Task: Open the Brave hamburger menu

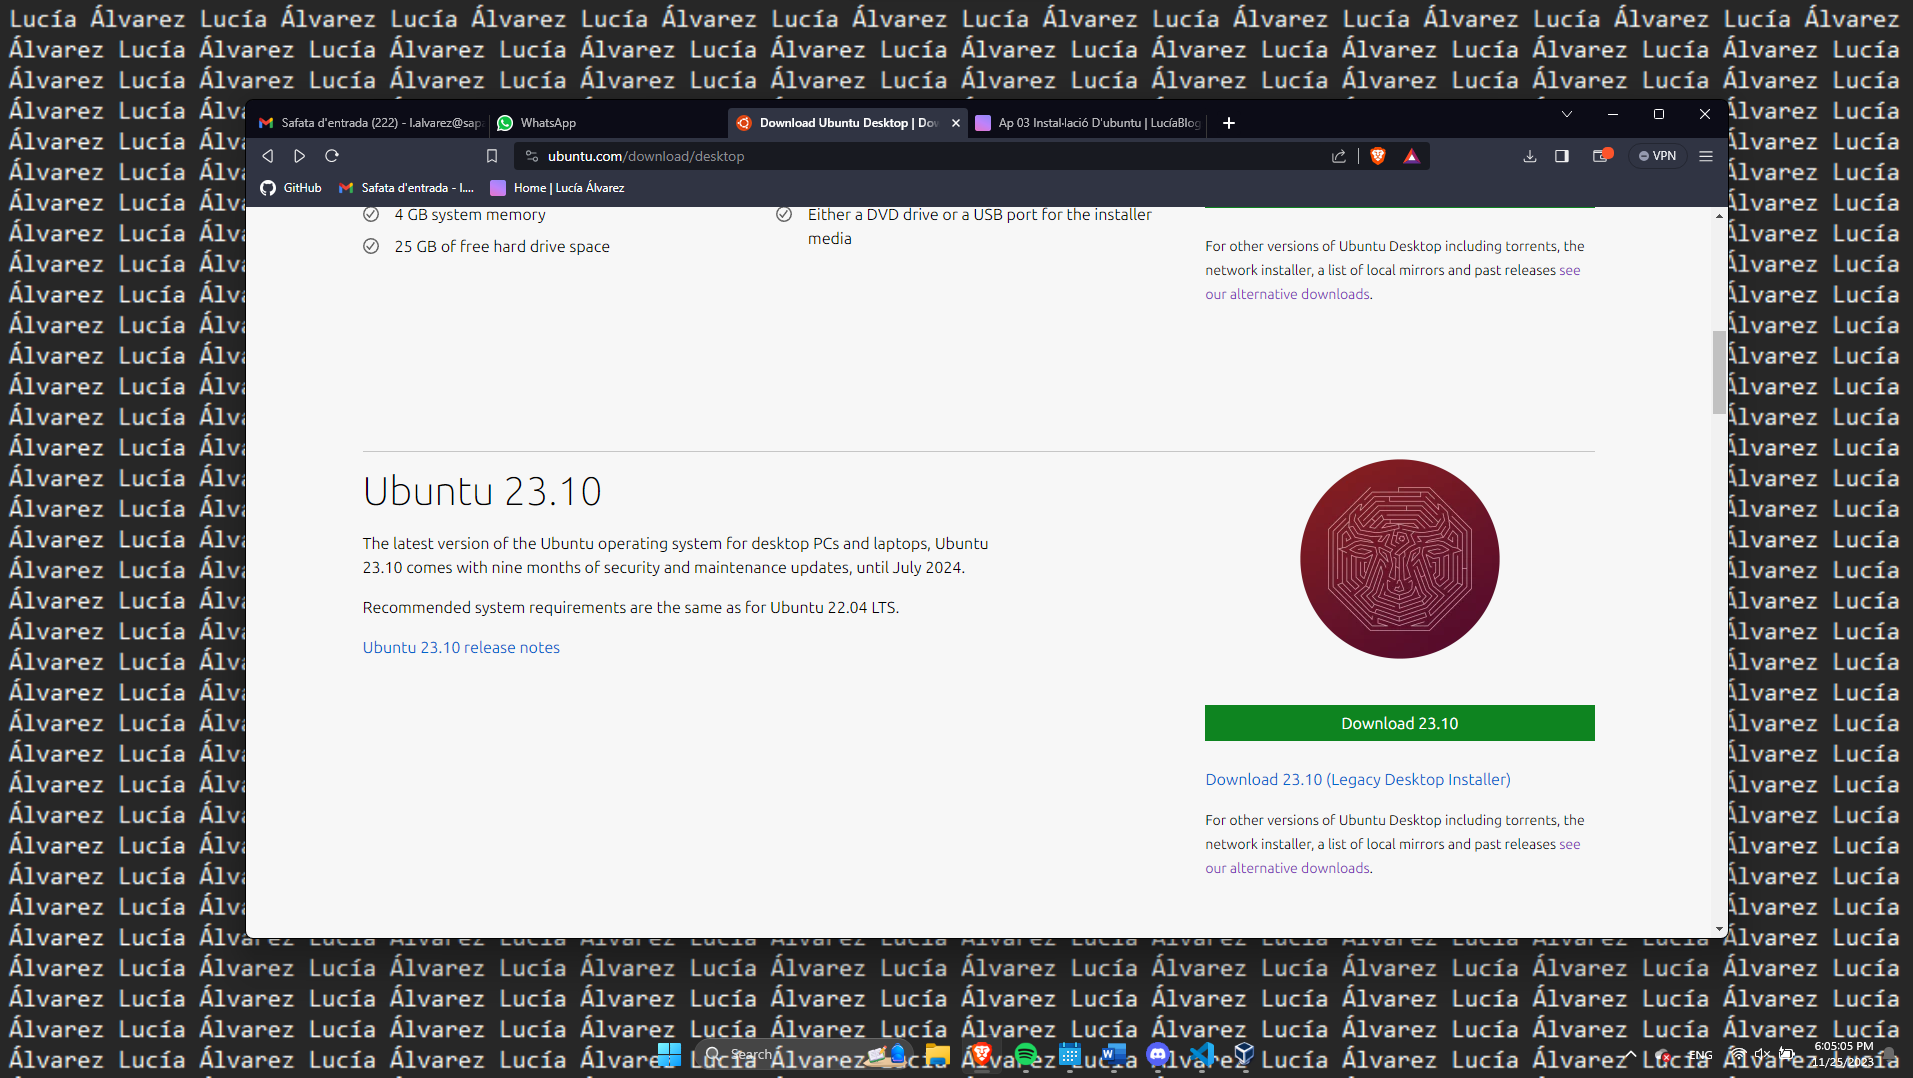Action: pyautogui.click(x=1706, y=156)
